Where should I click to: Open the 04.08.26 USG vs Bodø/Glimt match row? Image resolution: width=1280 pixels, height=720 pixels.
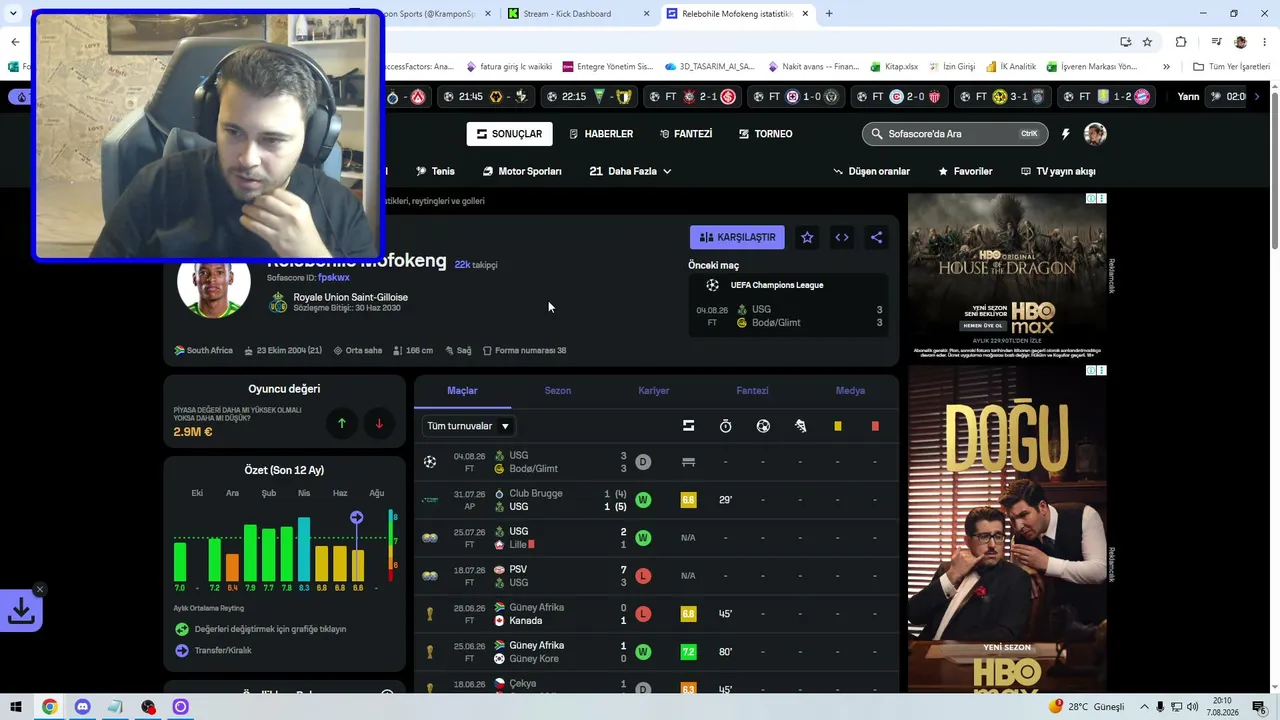656,462
